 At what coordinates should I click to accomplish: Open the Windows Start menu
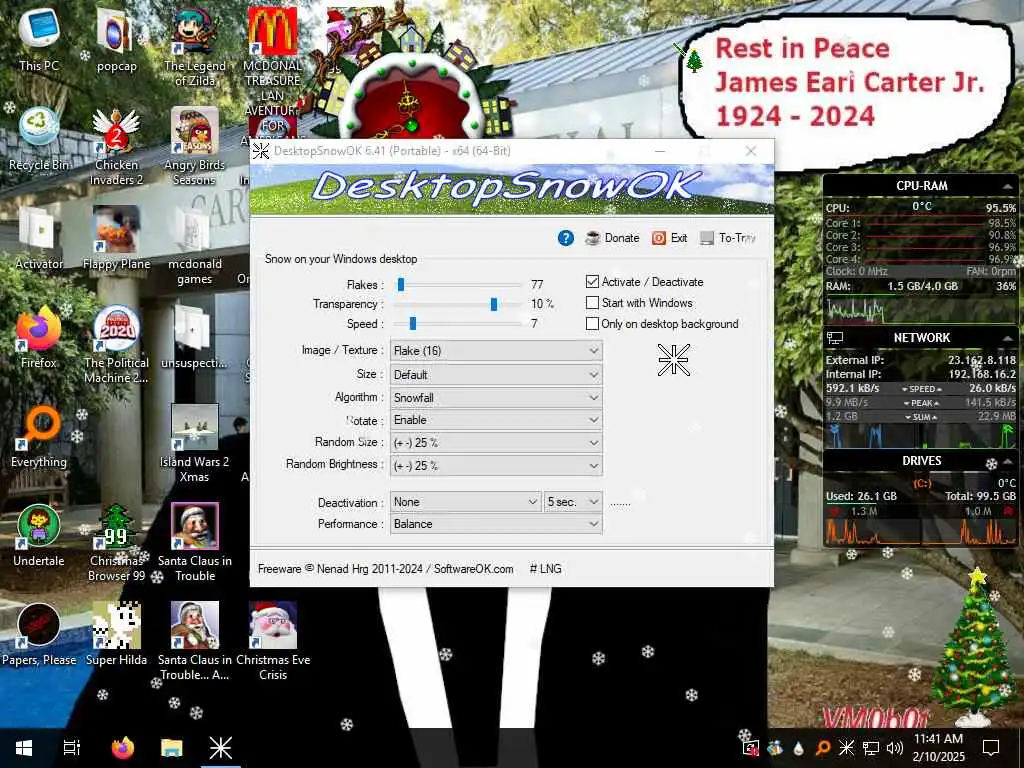(x=24, y=748)
